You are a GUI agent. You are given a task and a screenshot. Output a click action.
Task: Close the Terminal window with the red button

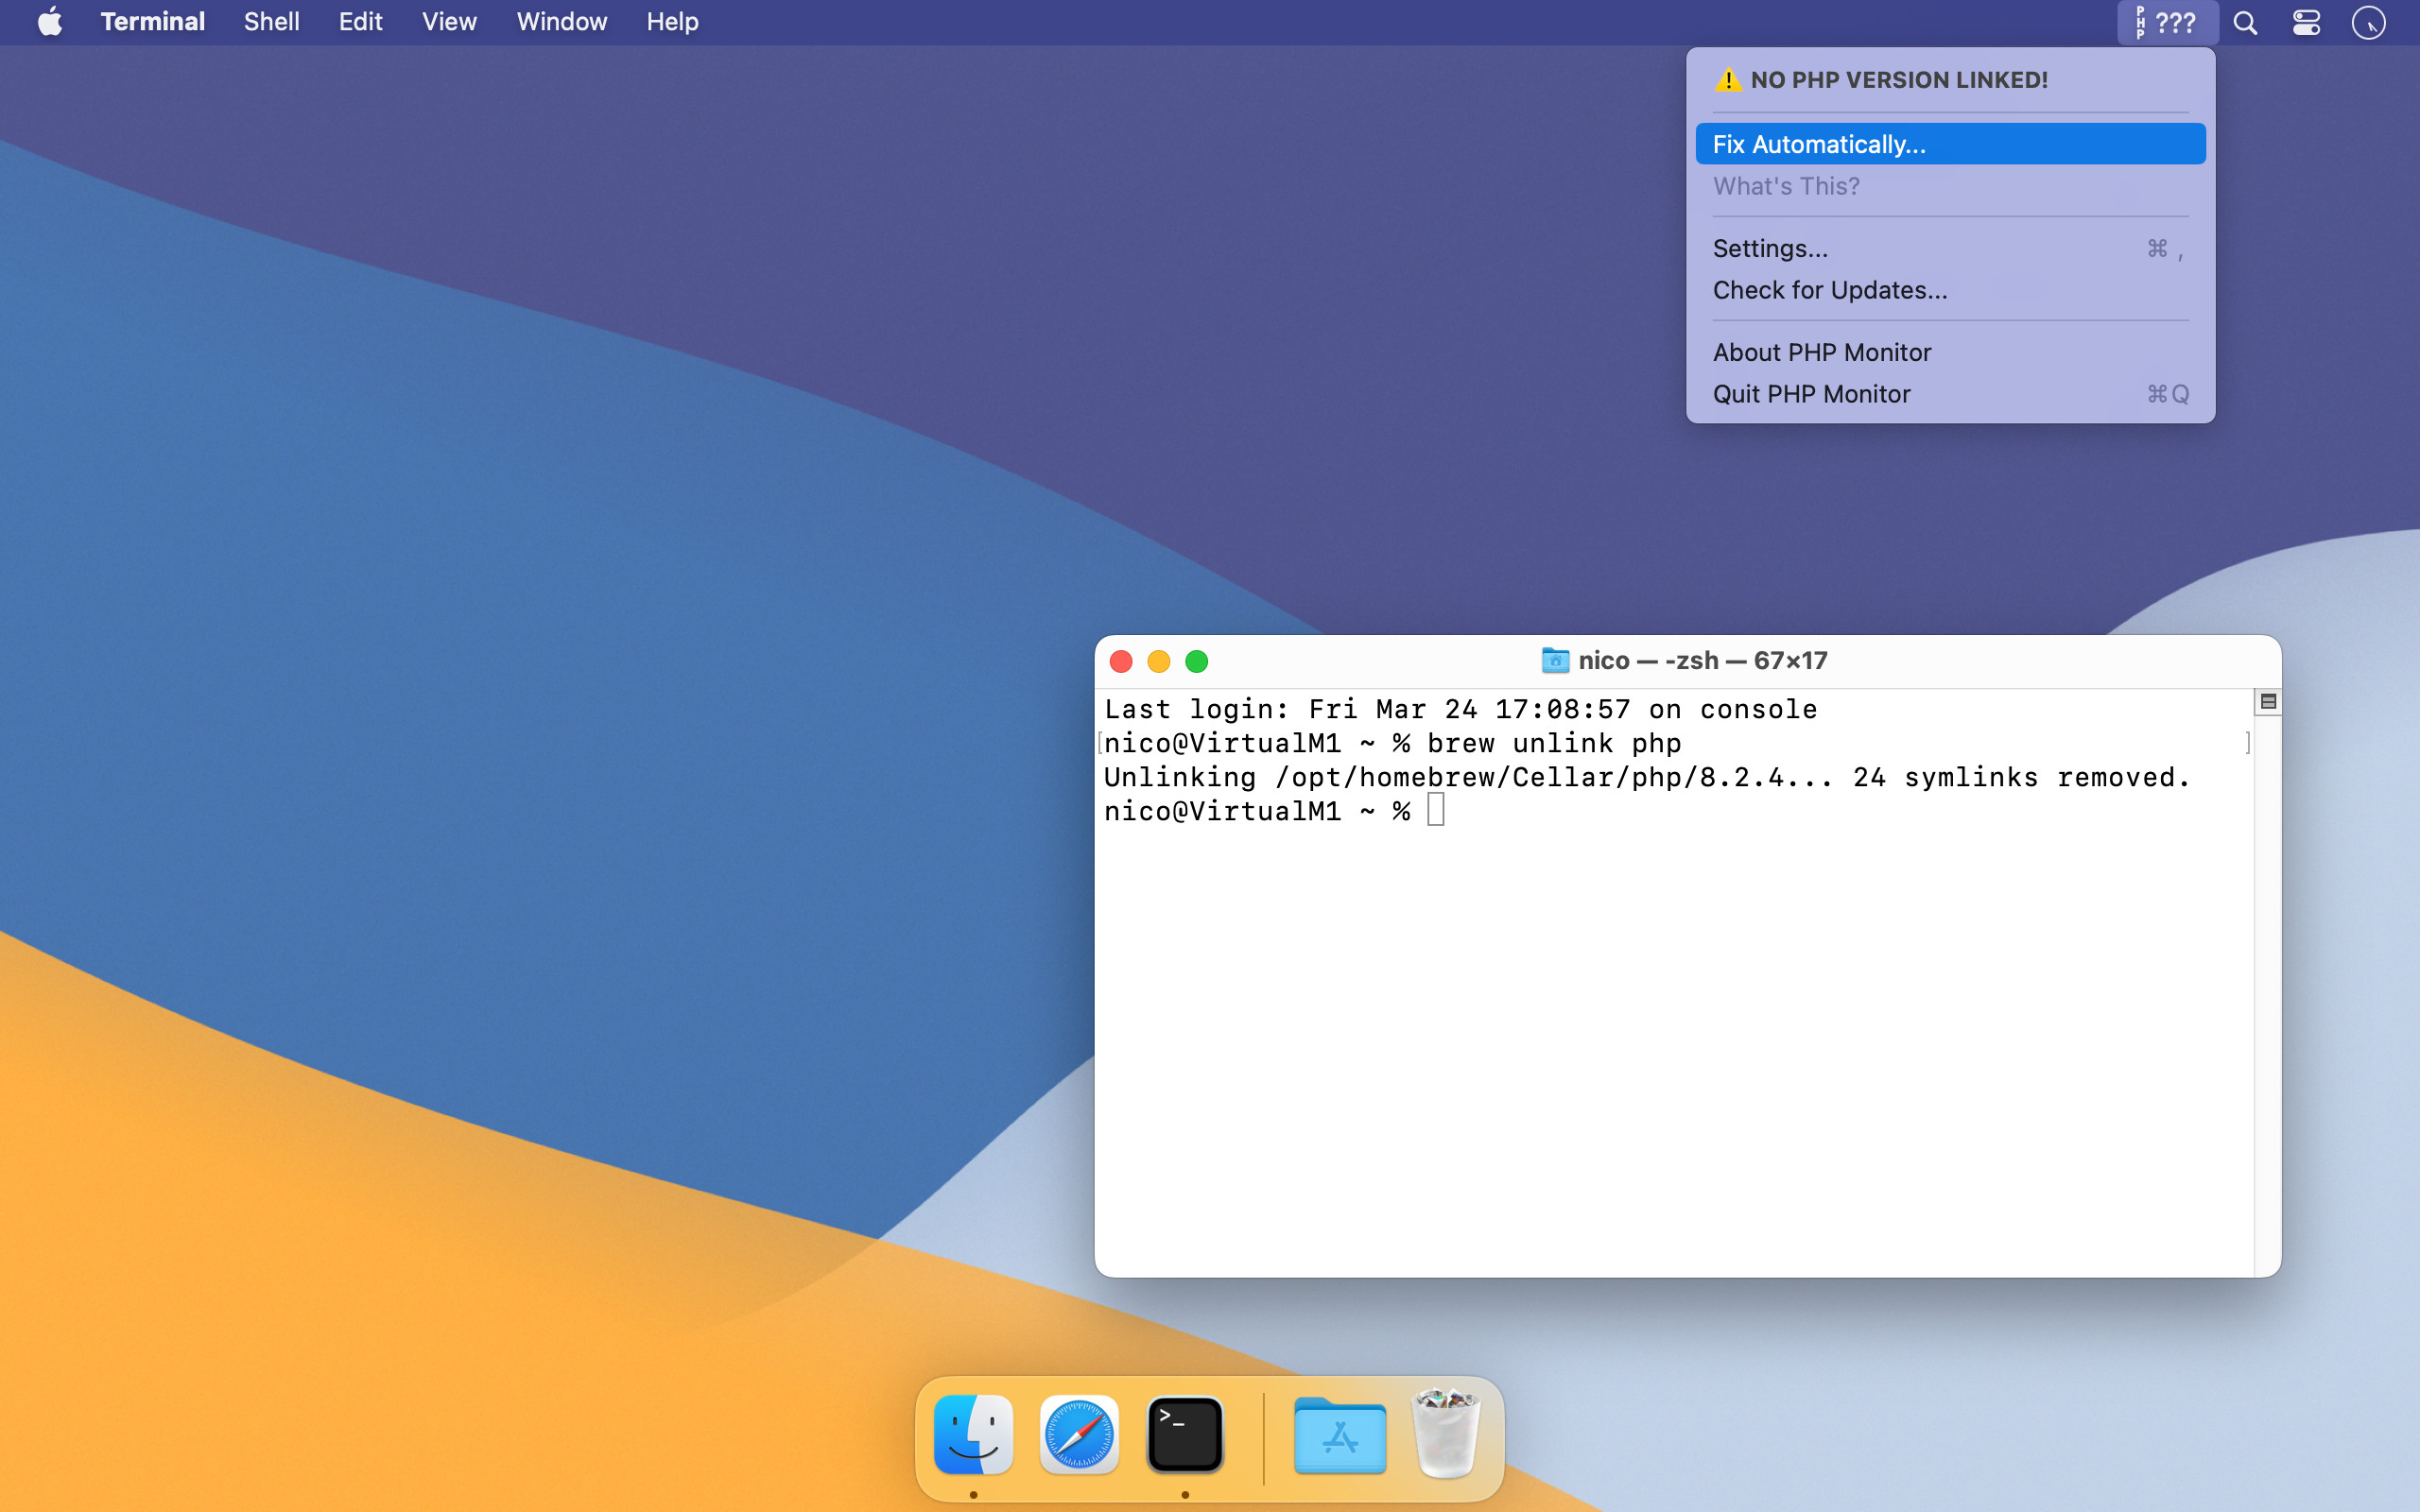coord(1121,661)
